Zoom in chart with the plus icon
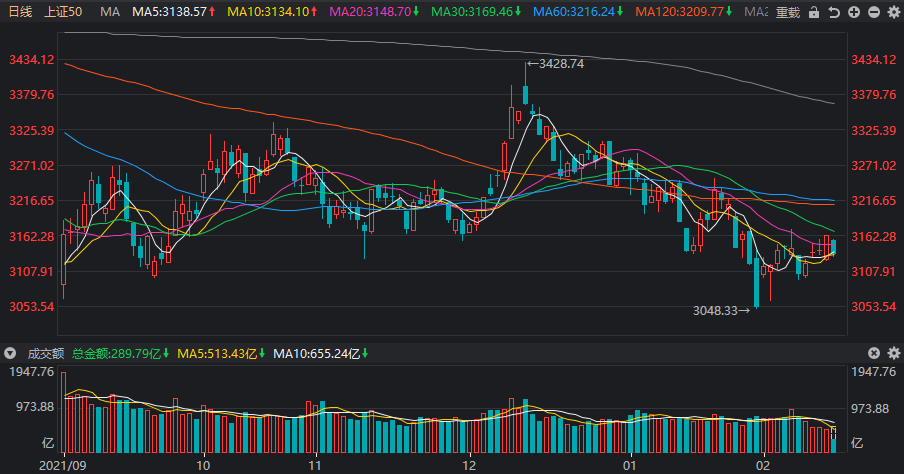The width and height of the screenshot is (904, 474). [854, 12]
